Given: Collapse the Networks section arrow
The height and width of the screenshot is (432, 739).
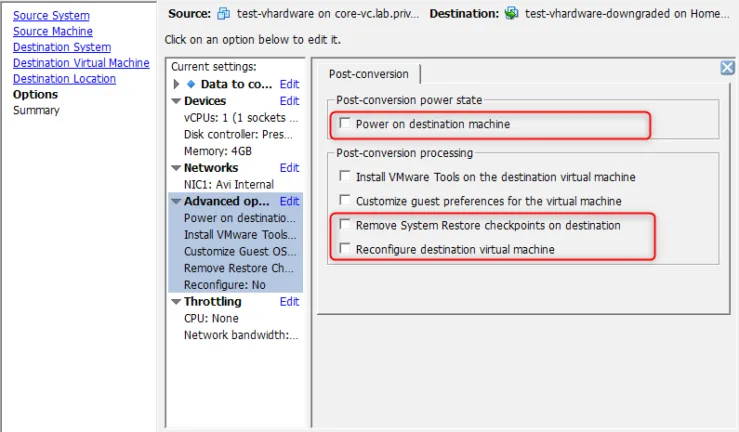Looking at the screenshot, I should coord(176,168).
